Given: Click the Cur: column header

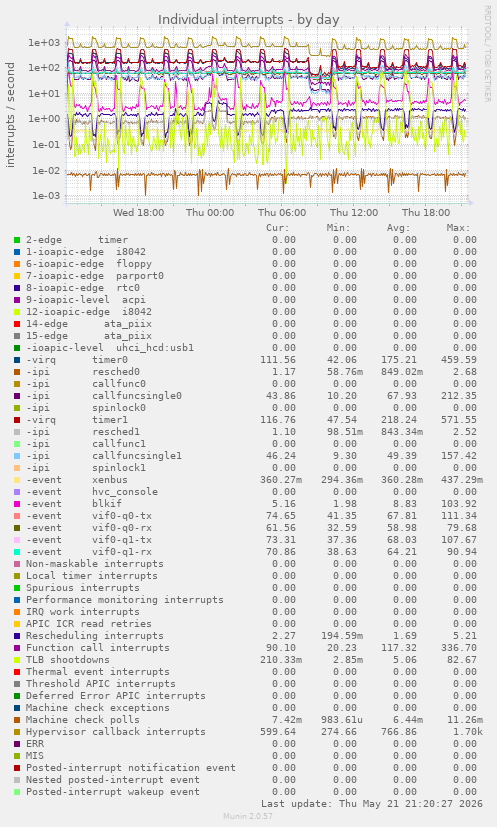Looking at the screenshot, I should 278,228.
